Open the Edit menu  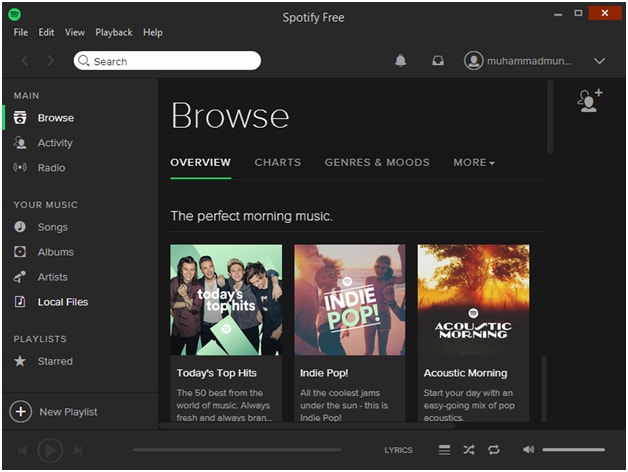pos(46,32)
